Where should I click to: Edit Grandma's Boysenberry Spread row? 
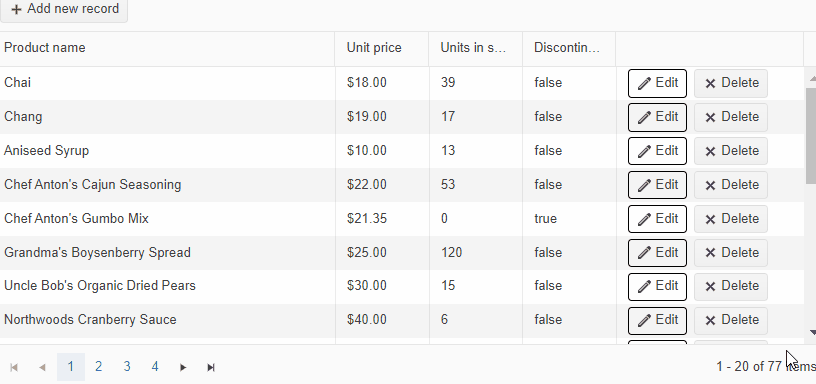[x=657, y=253]
